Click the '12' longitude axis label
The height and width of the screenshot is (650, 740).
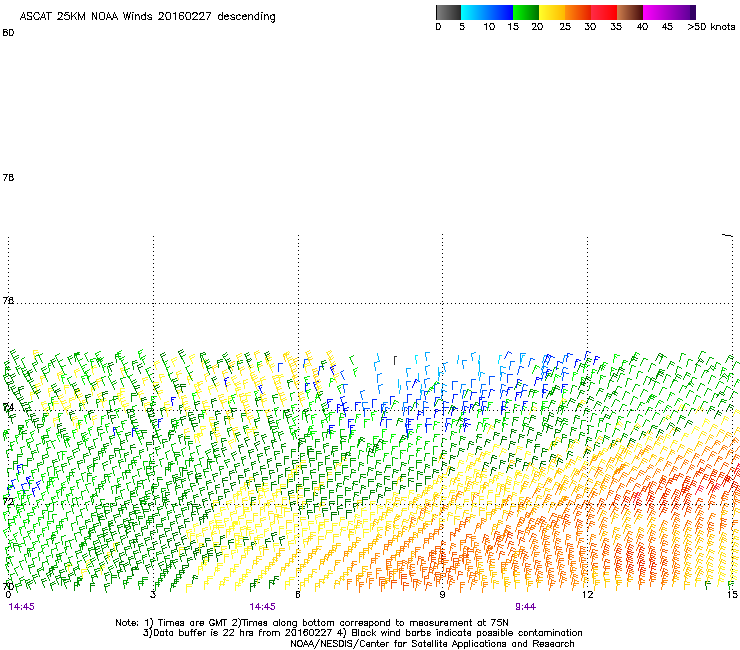click(x=588, y=595)
